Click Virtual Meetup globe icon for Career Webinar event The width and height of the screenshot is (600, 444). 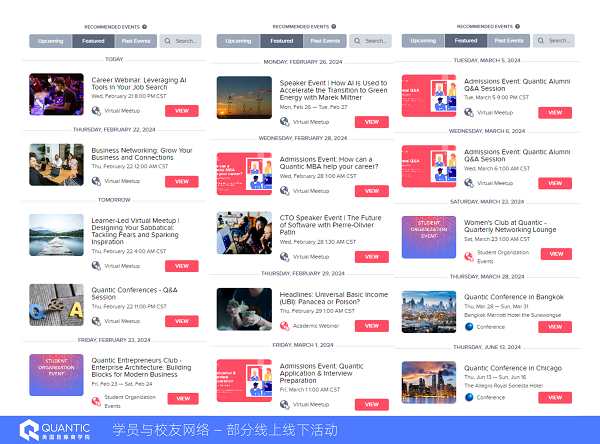(x=96, y=111)
